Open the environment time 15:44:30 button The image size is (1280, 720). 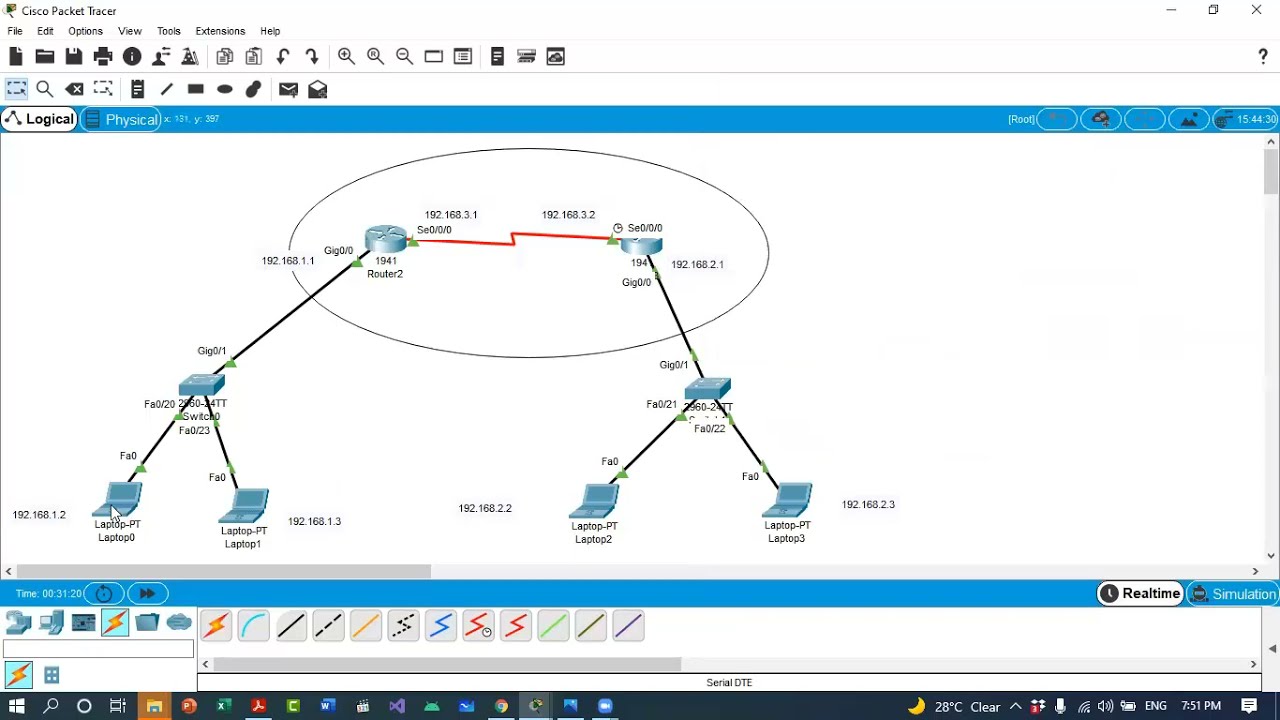click(x=1246, y=119)
